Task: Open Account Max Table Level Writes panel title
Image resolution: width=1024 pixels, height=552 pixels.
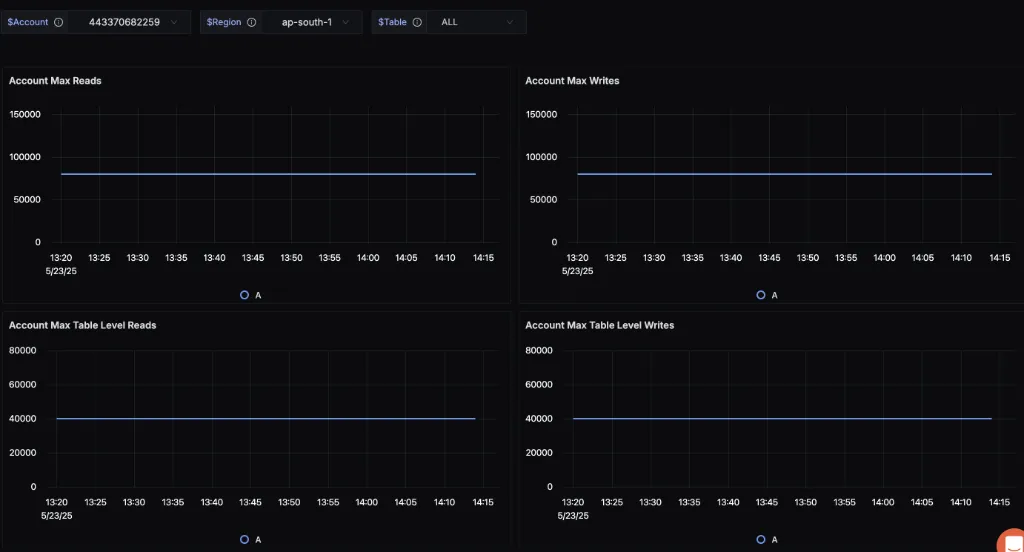Action: (x=599, y=325)
